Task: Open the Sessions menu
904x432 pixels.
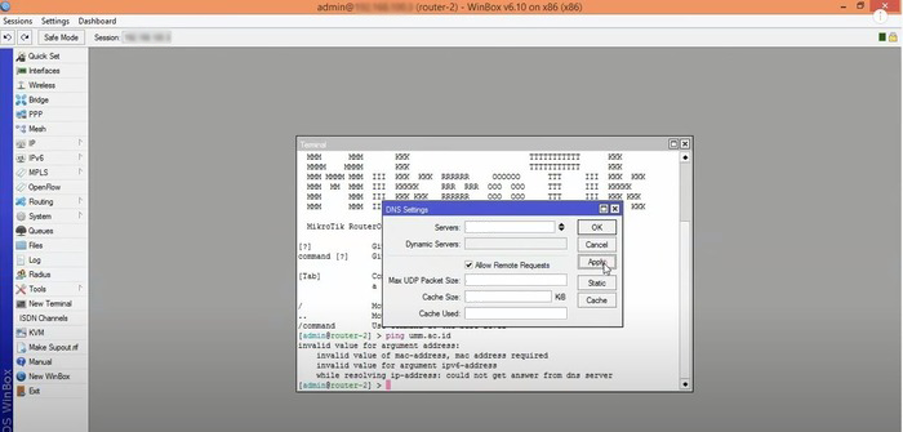Action: (x=17, y=21)
